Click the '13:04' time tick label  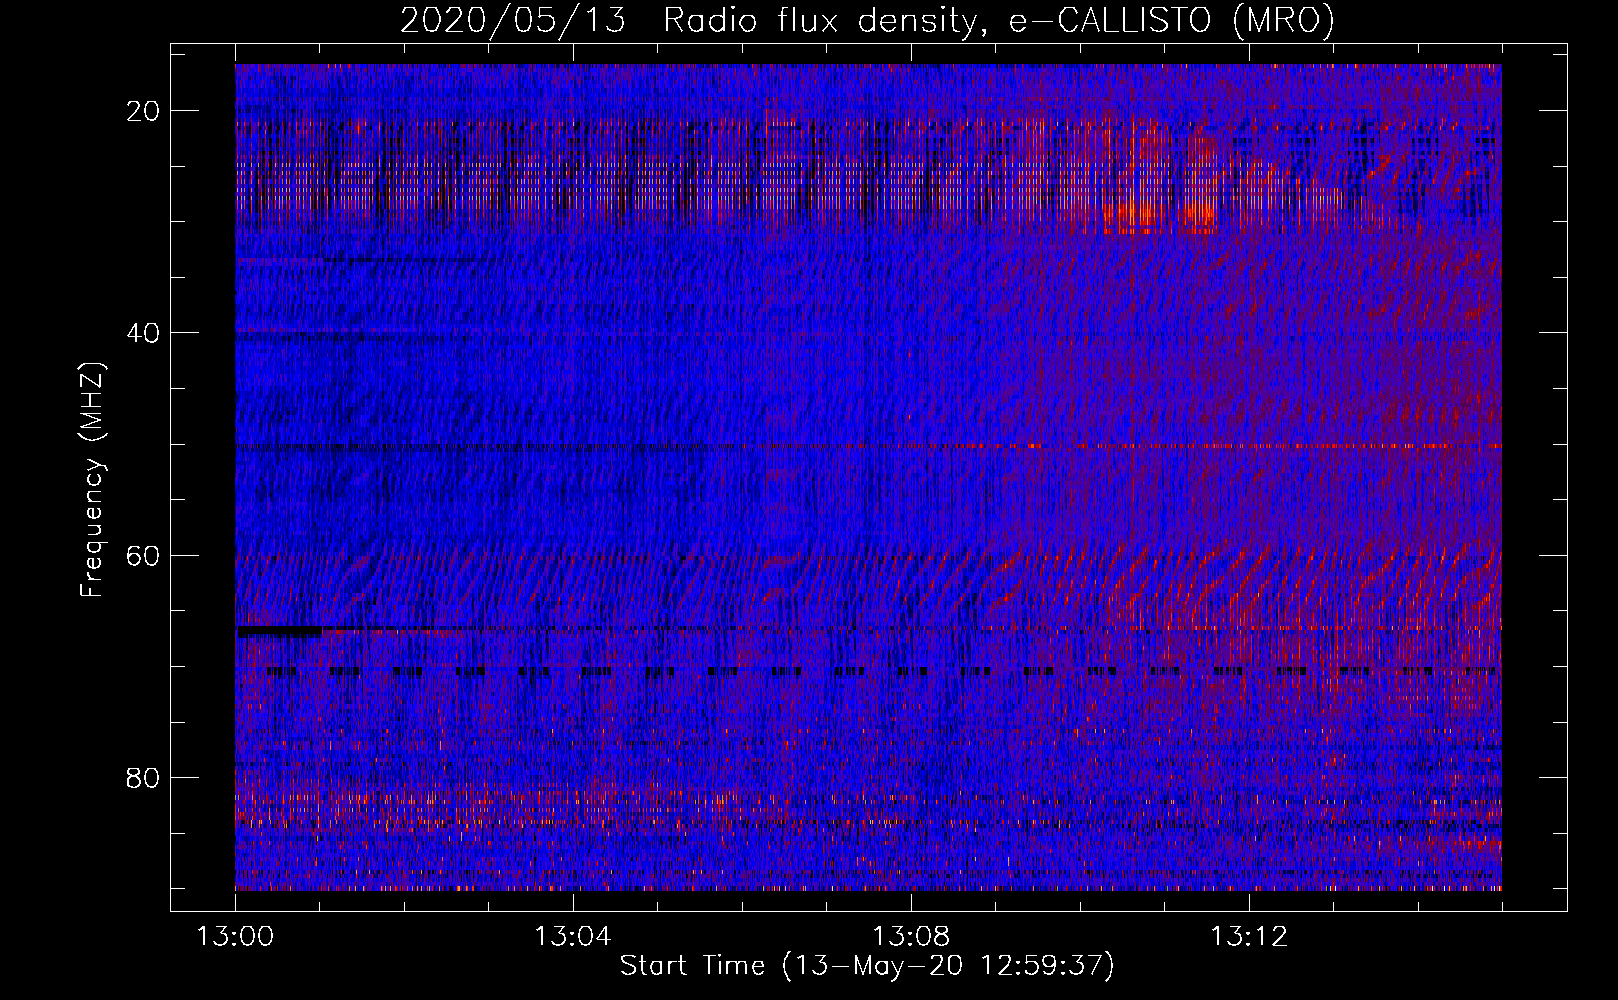(573, 937)
